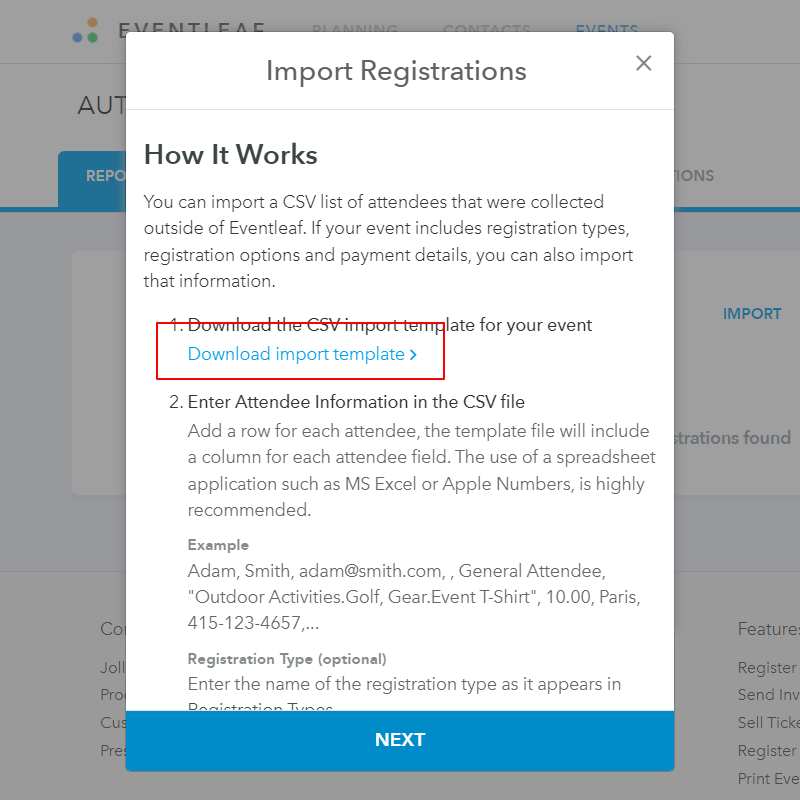This screenshot has height=800, width=800.
Task: Open the PLANNING navigation menu
Action: coord(354,30)
